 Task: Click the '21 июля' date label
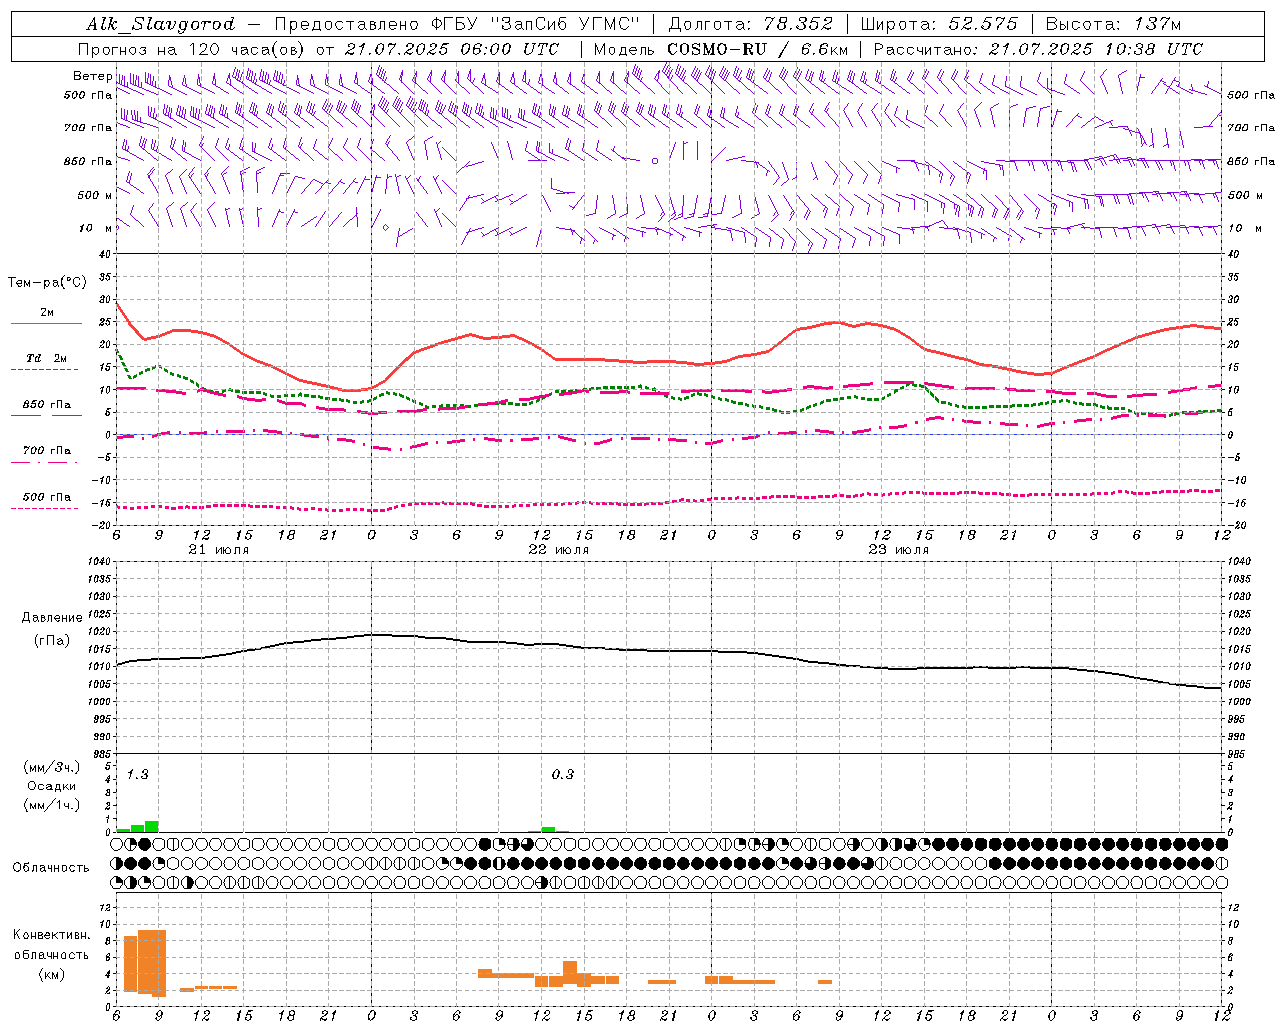[219, 550]
